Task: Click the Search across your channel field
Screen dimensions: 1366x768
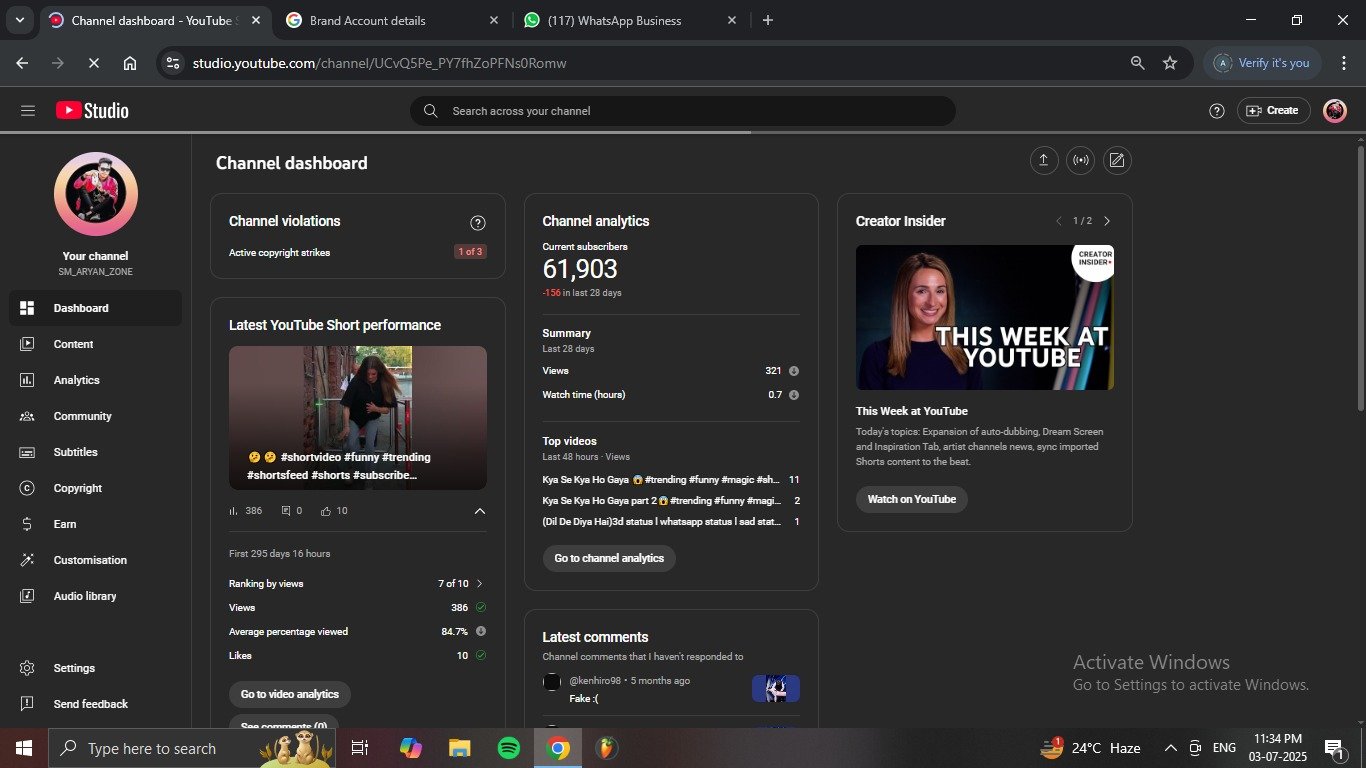Action: click(x=683, y=111)
